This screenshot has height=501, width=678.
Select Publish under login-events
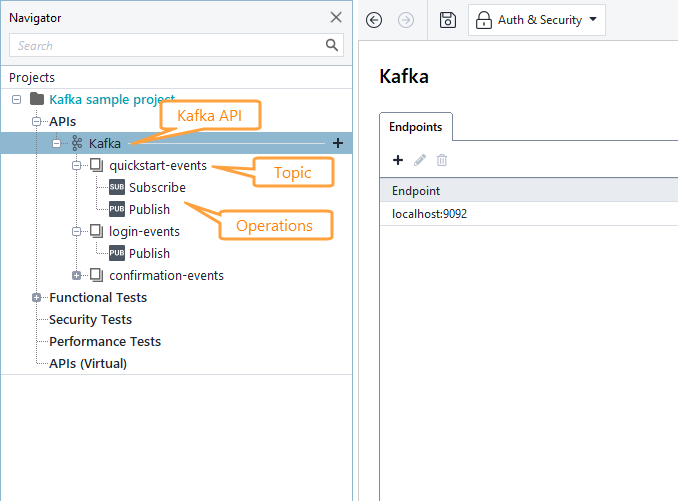point(149,253)
